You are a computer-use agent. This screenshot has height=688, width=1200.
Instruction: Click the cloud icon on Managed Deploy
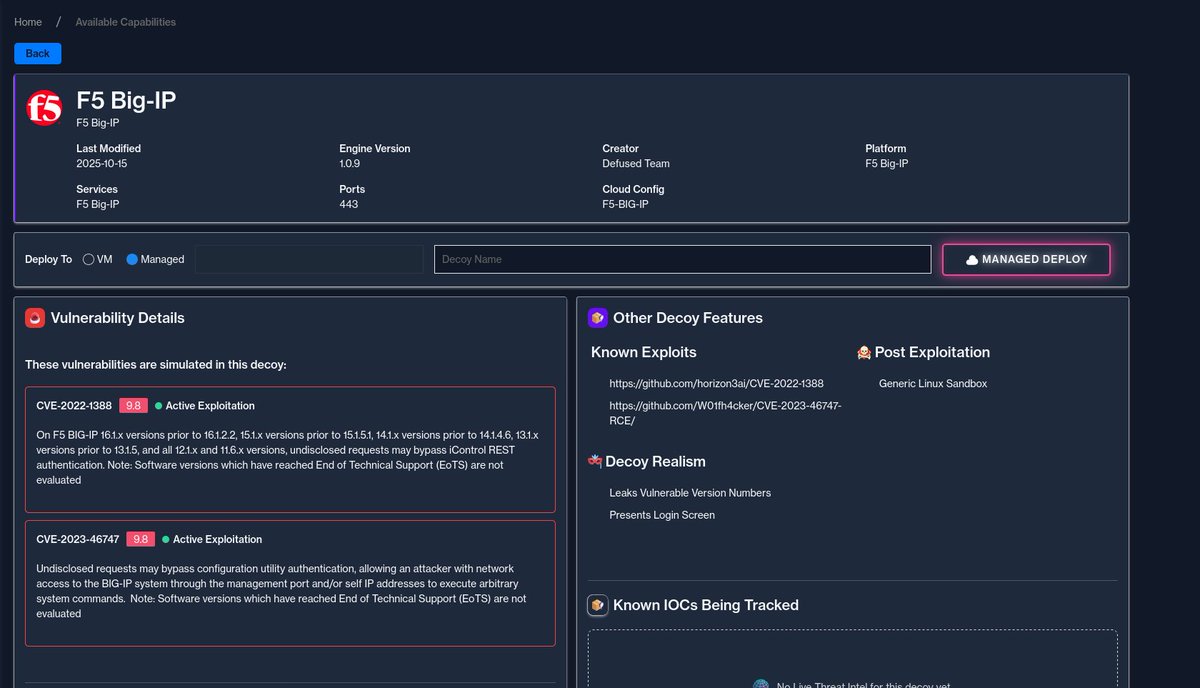972,259
